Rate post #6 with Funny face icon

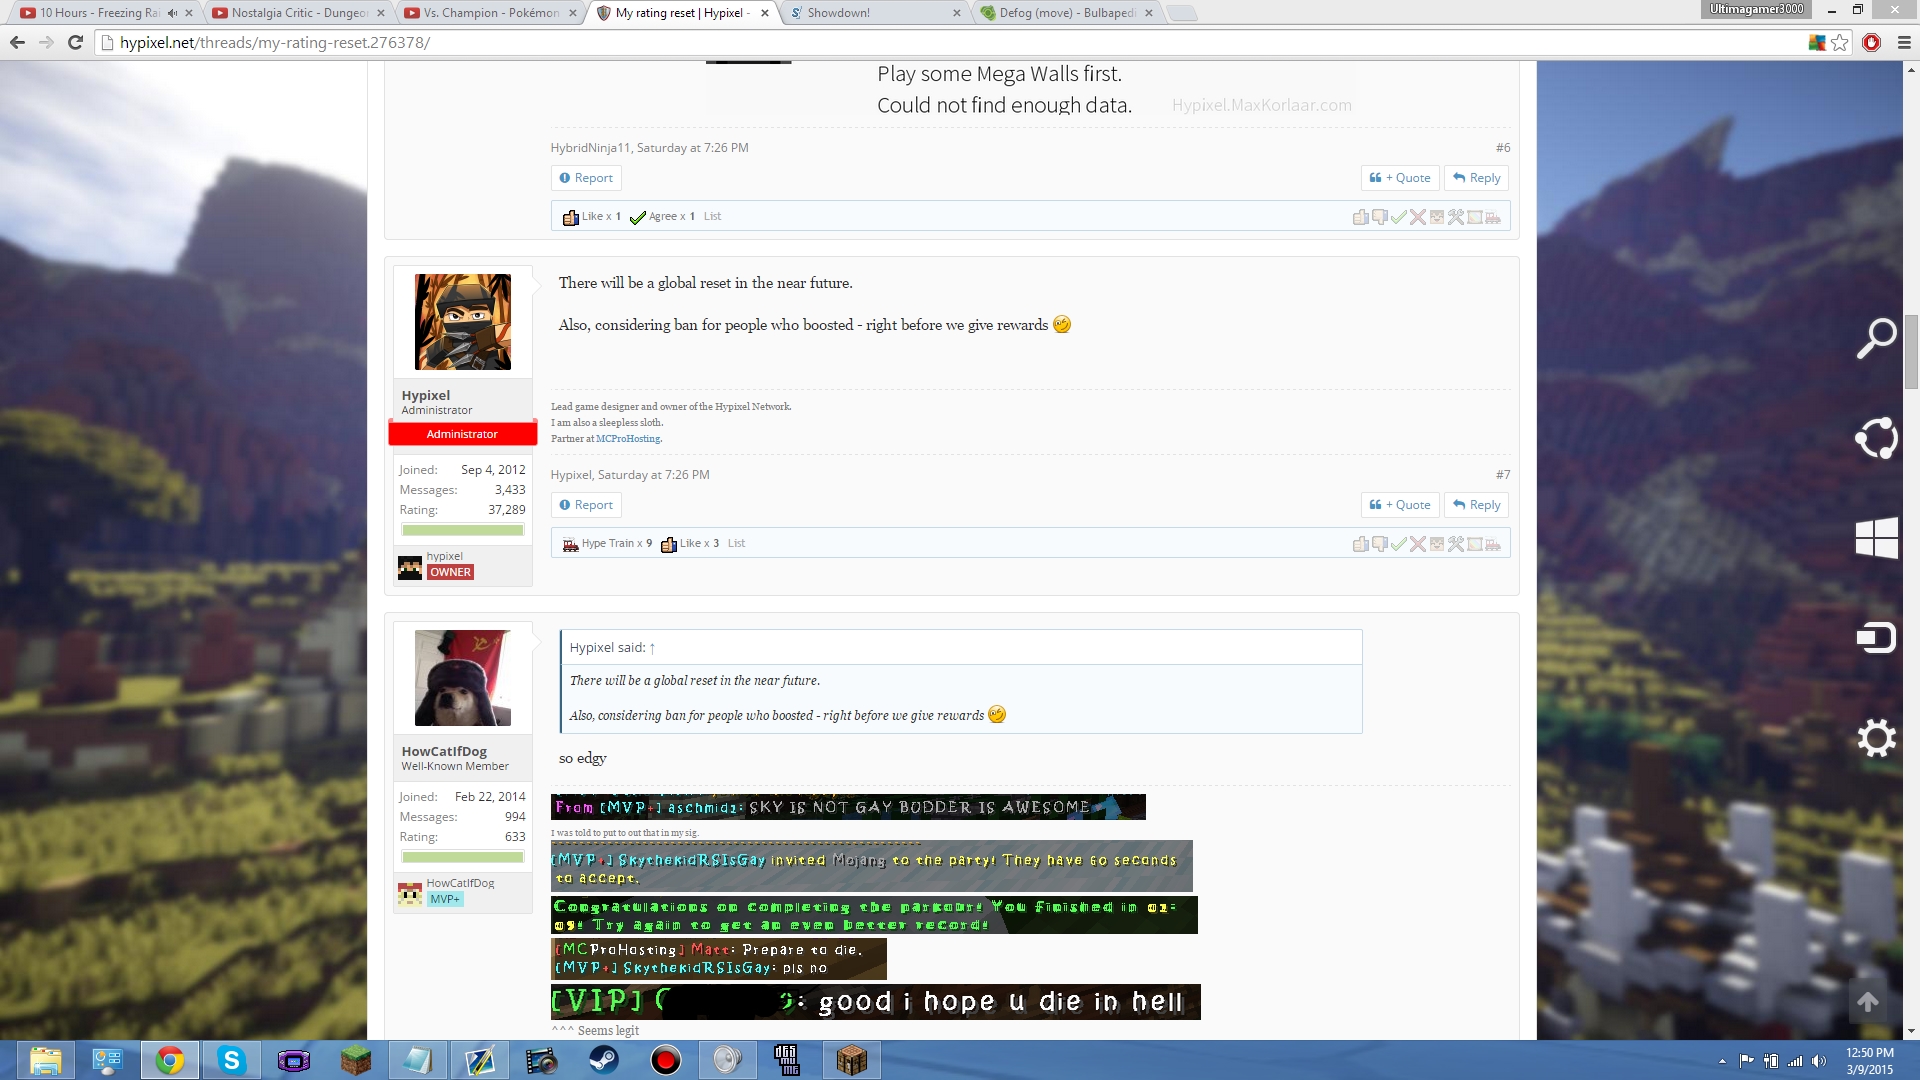1437,217
